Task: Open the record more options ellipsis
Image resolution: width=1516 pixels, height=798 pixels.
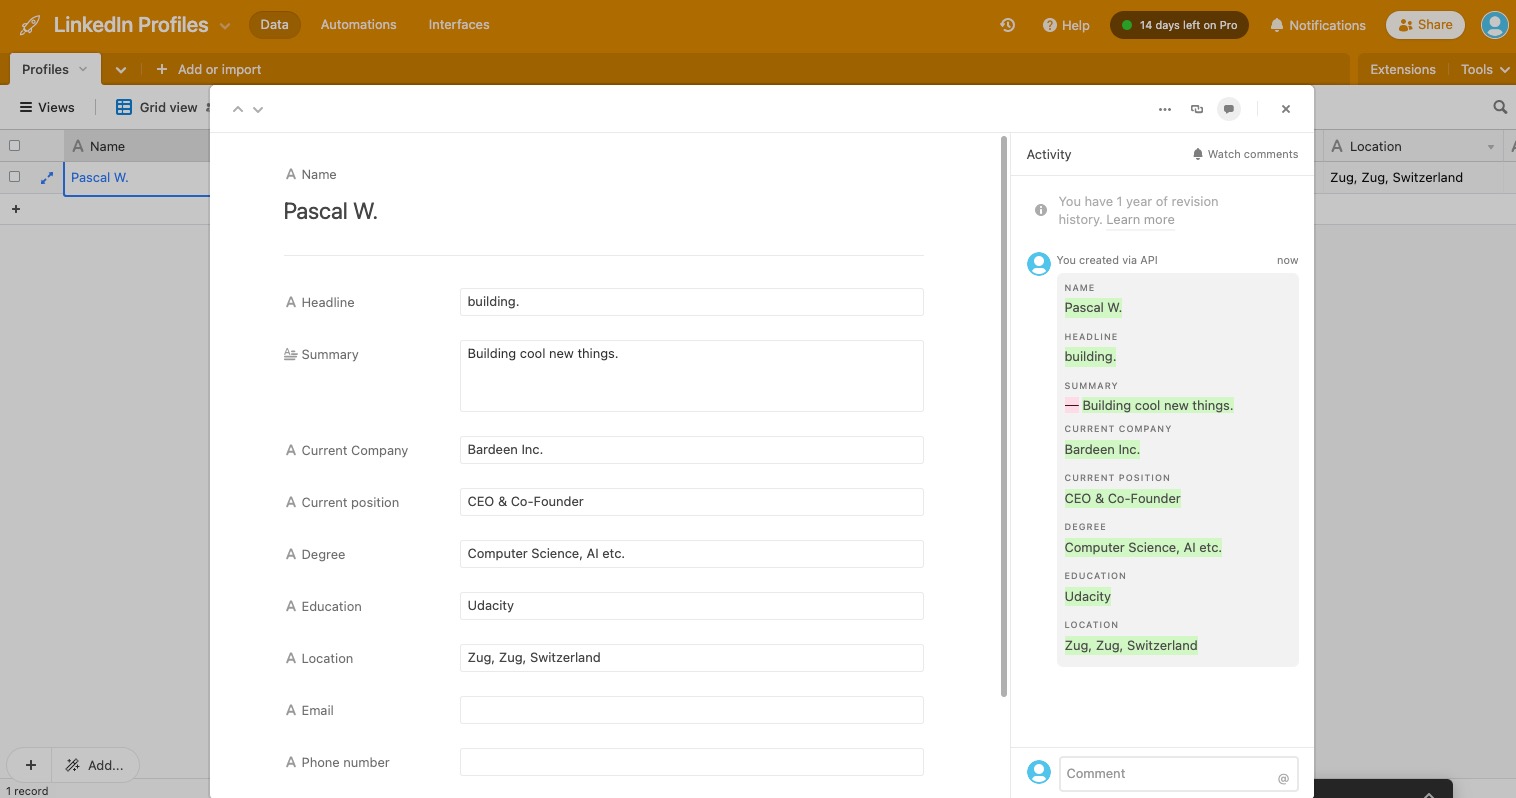Action: point(1165,109)
